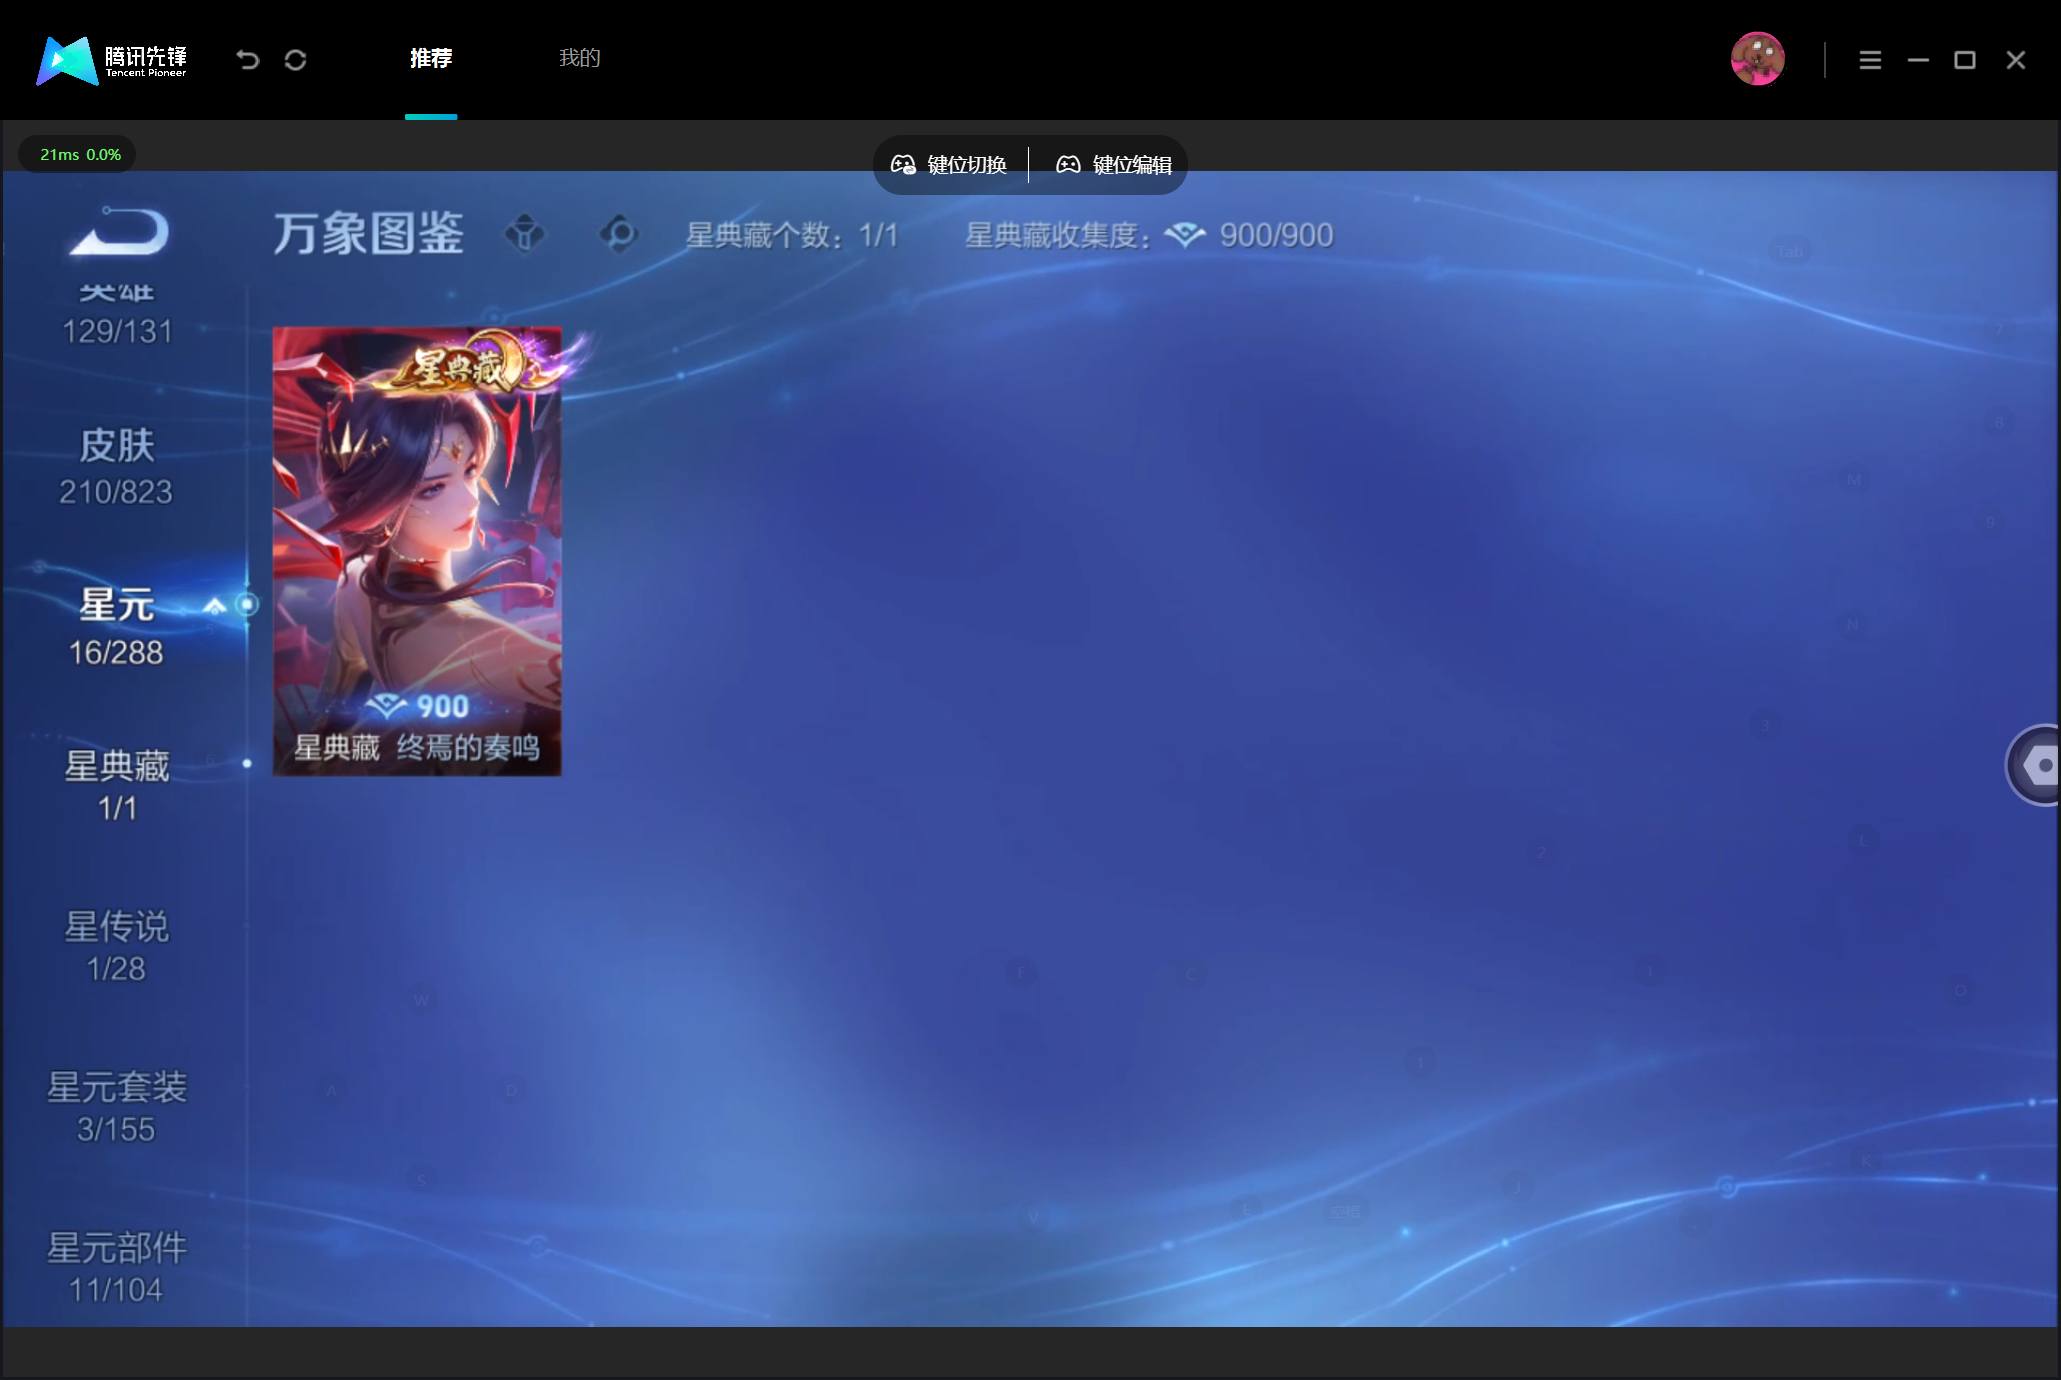Select the 星元套装 3/155 subcategory
The width and height of the screenshot is (2061, 1380).
coord(117,1108)
